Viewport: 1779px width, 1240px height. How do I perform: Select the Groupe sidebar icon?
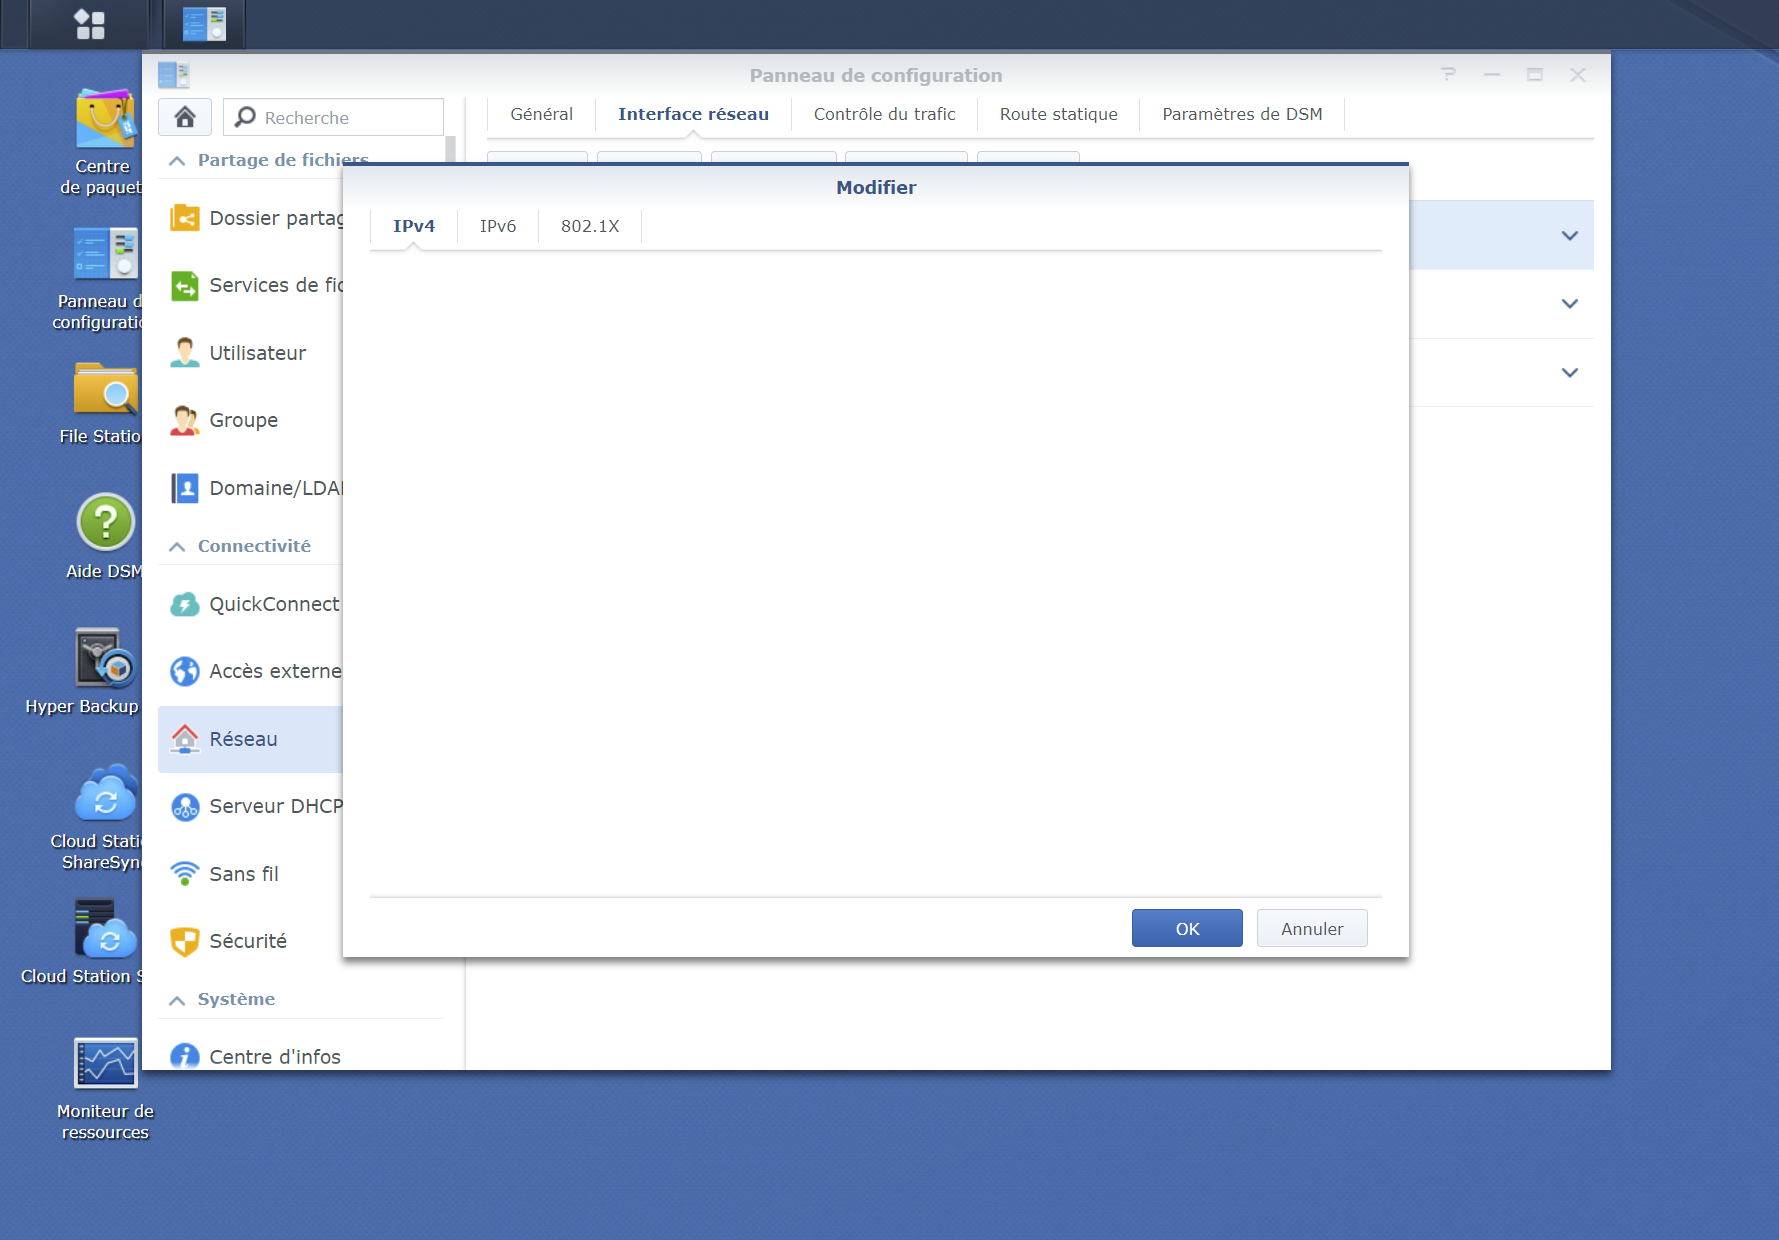(x=185, y=420)
